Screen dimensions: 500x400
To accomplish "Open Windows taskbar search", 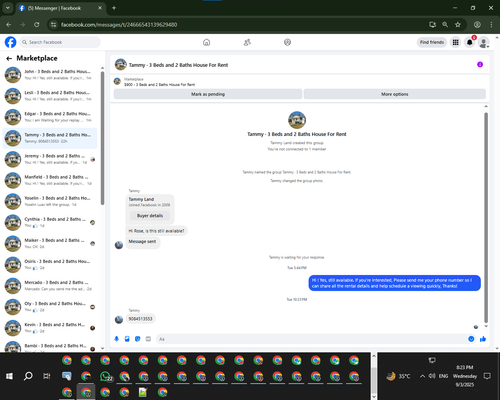I will [x=28, y=376].
